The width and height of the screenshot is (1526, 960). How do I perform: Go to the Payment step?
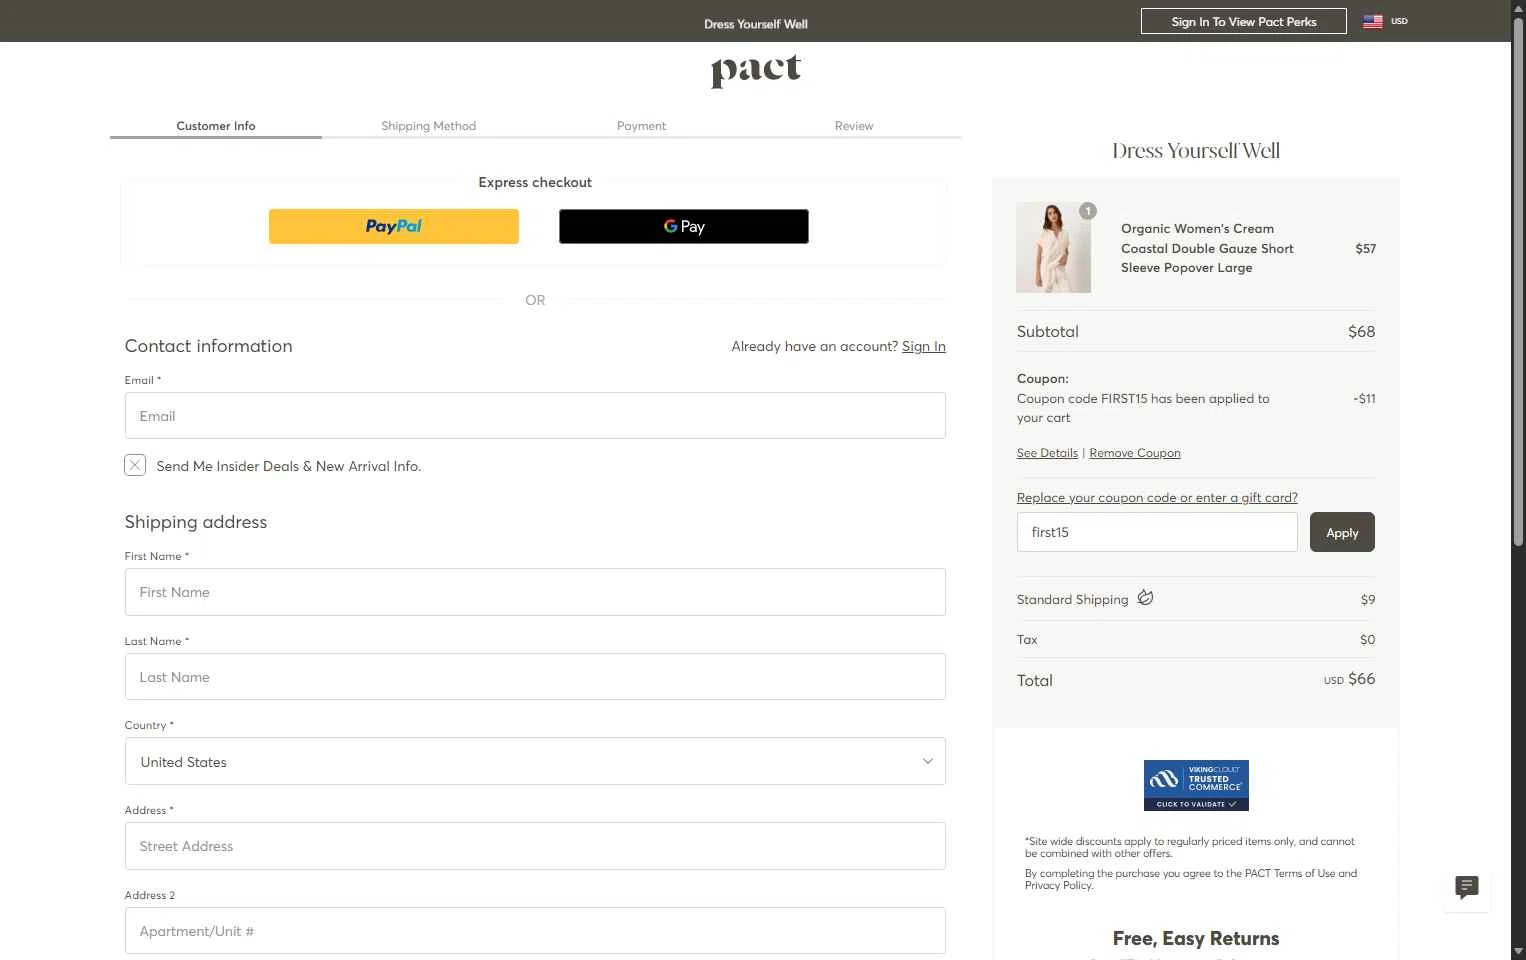point(641,126)
